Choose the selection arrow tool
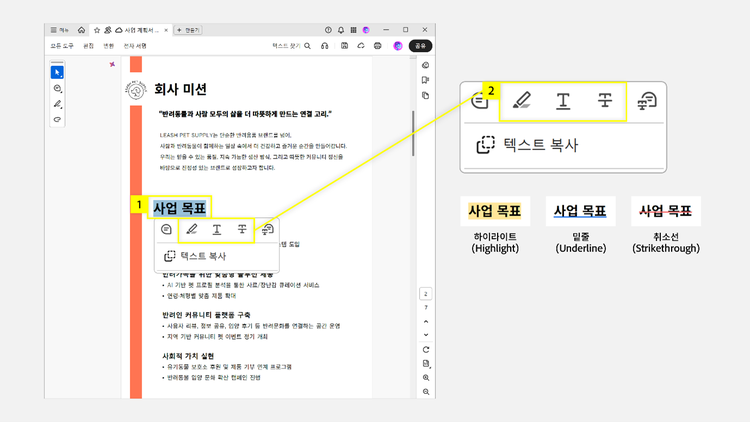 click(57, 72)
